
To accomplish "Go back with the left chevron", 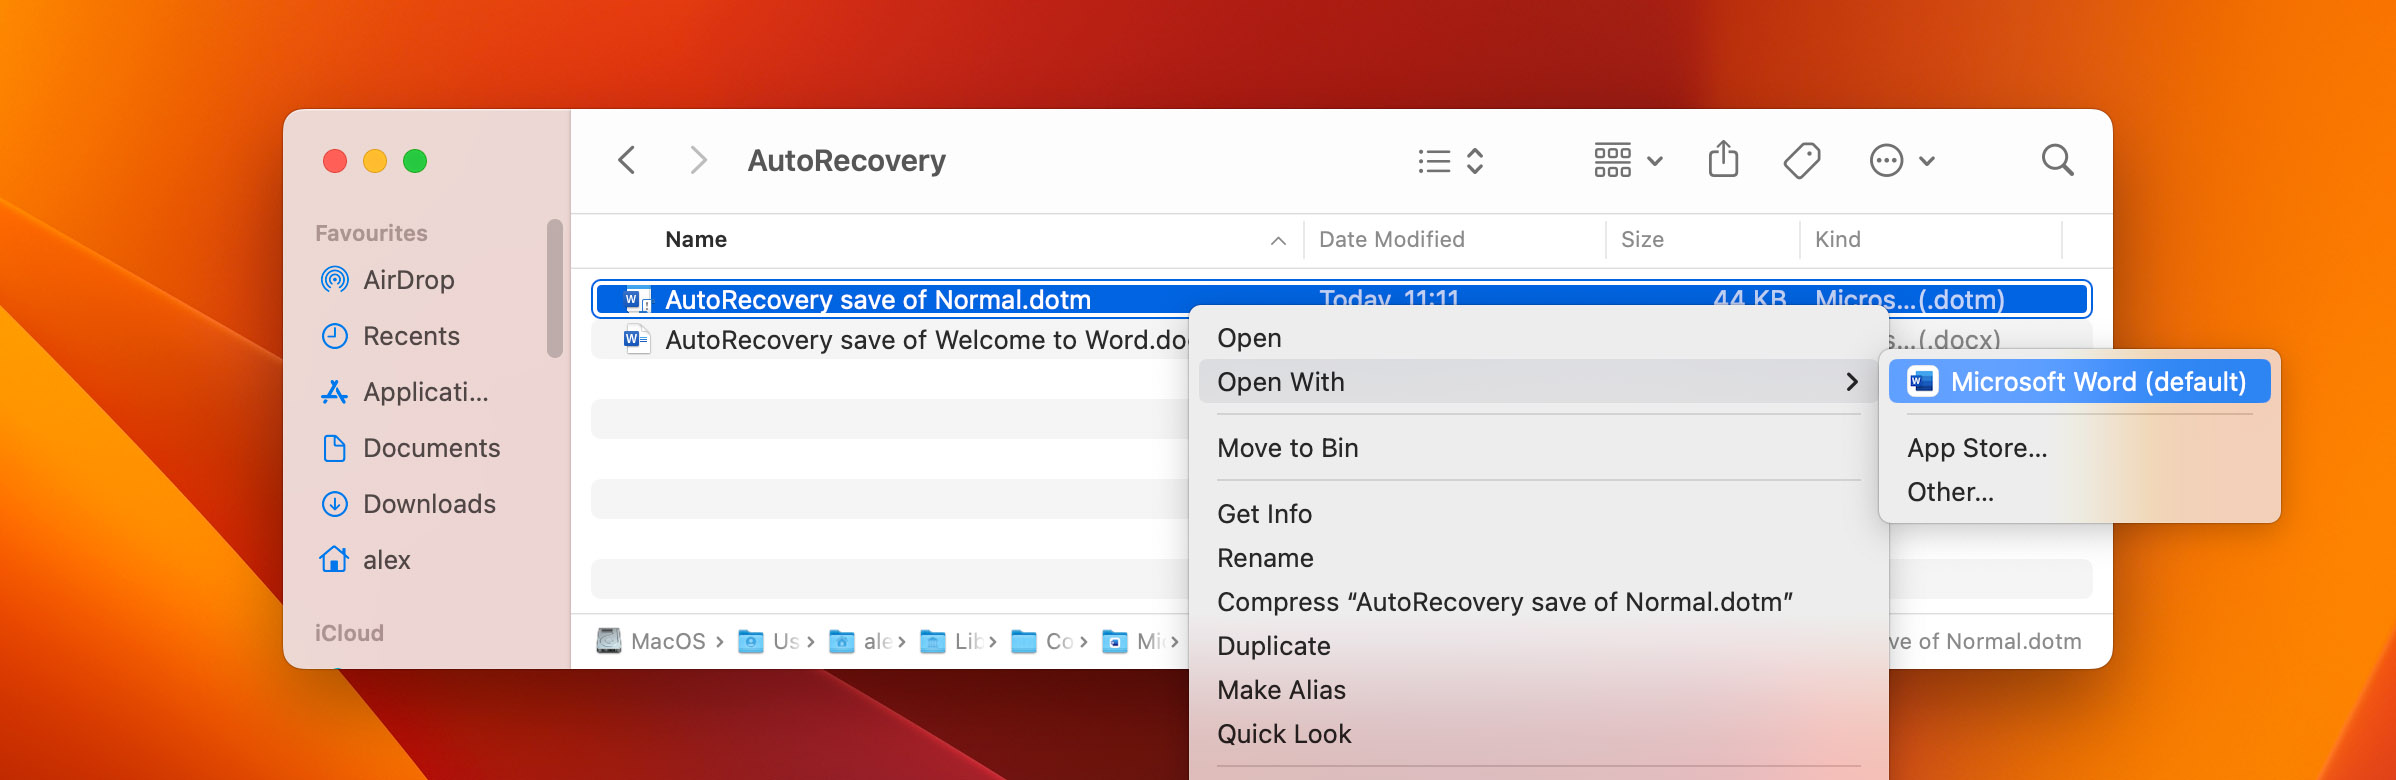I will pos(627,160).
